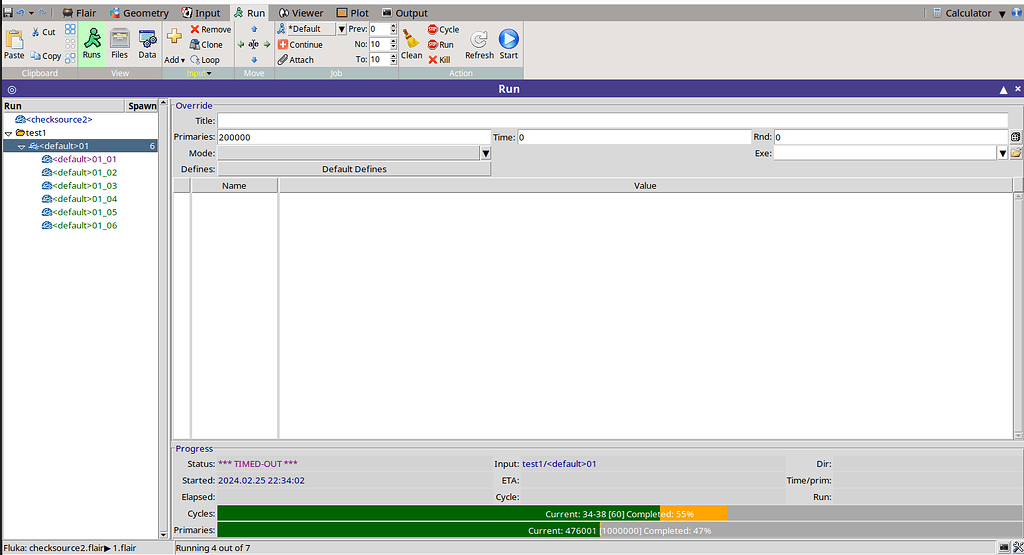
Task: Click the Title input field
Action: tap(613, 121)
